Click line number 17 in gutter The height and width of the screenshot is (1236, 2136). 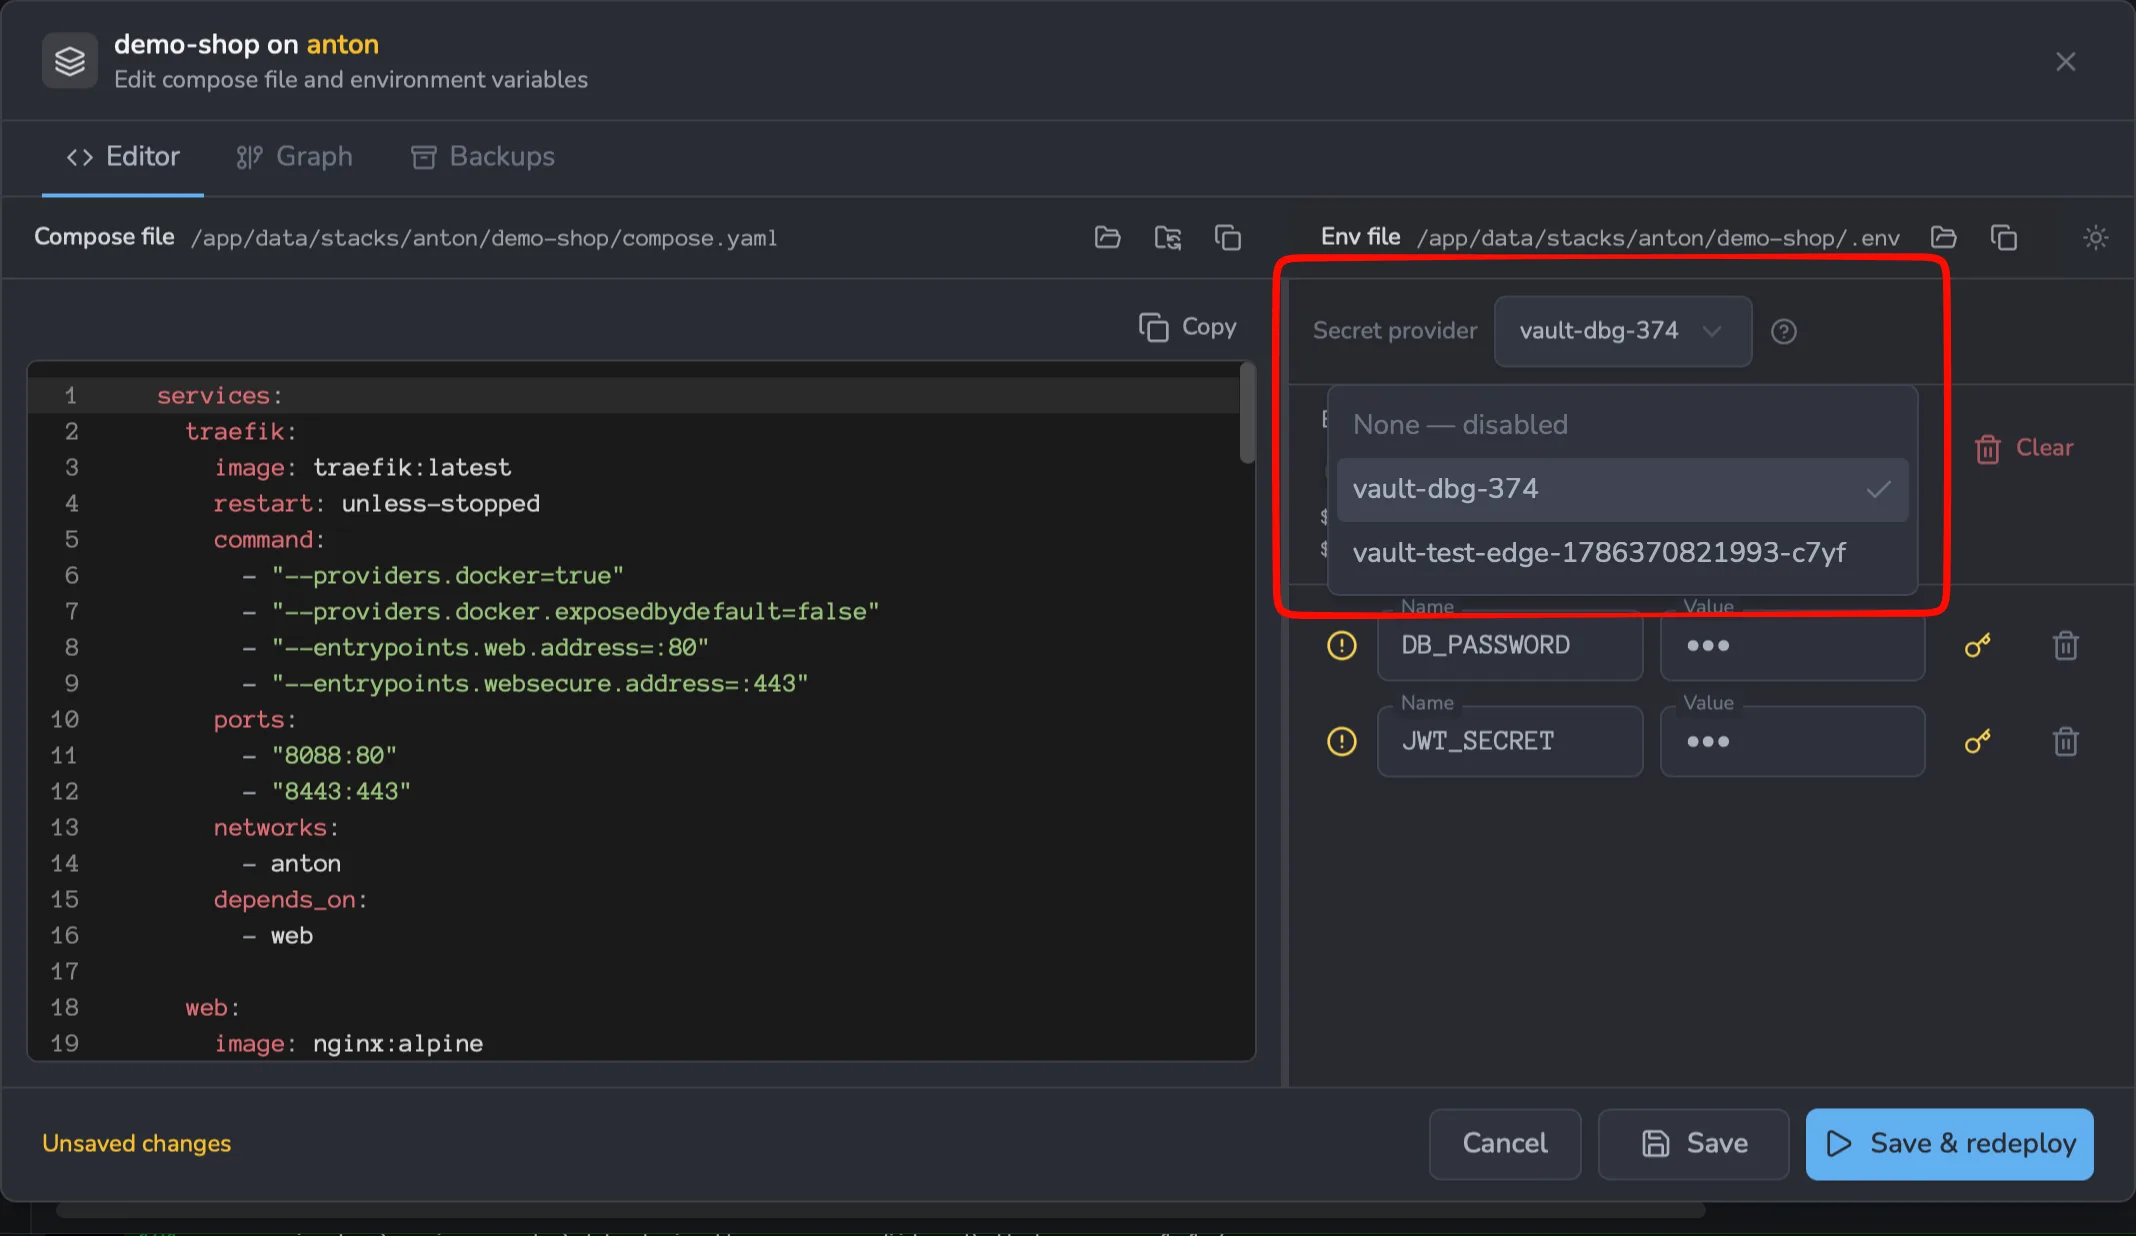64,972
